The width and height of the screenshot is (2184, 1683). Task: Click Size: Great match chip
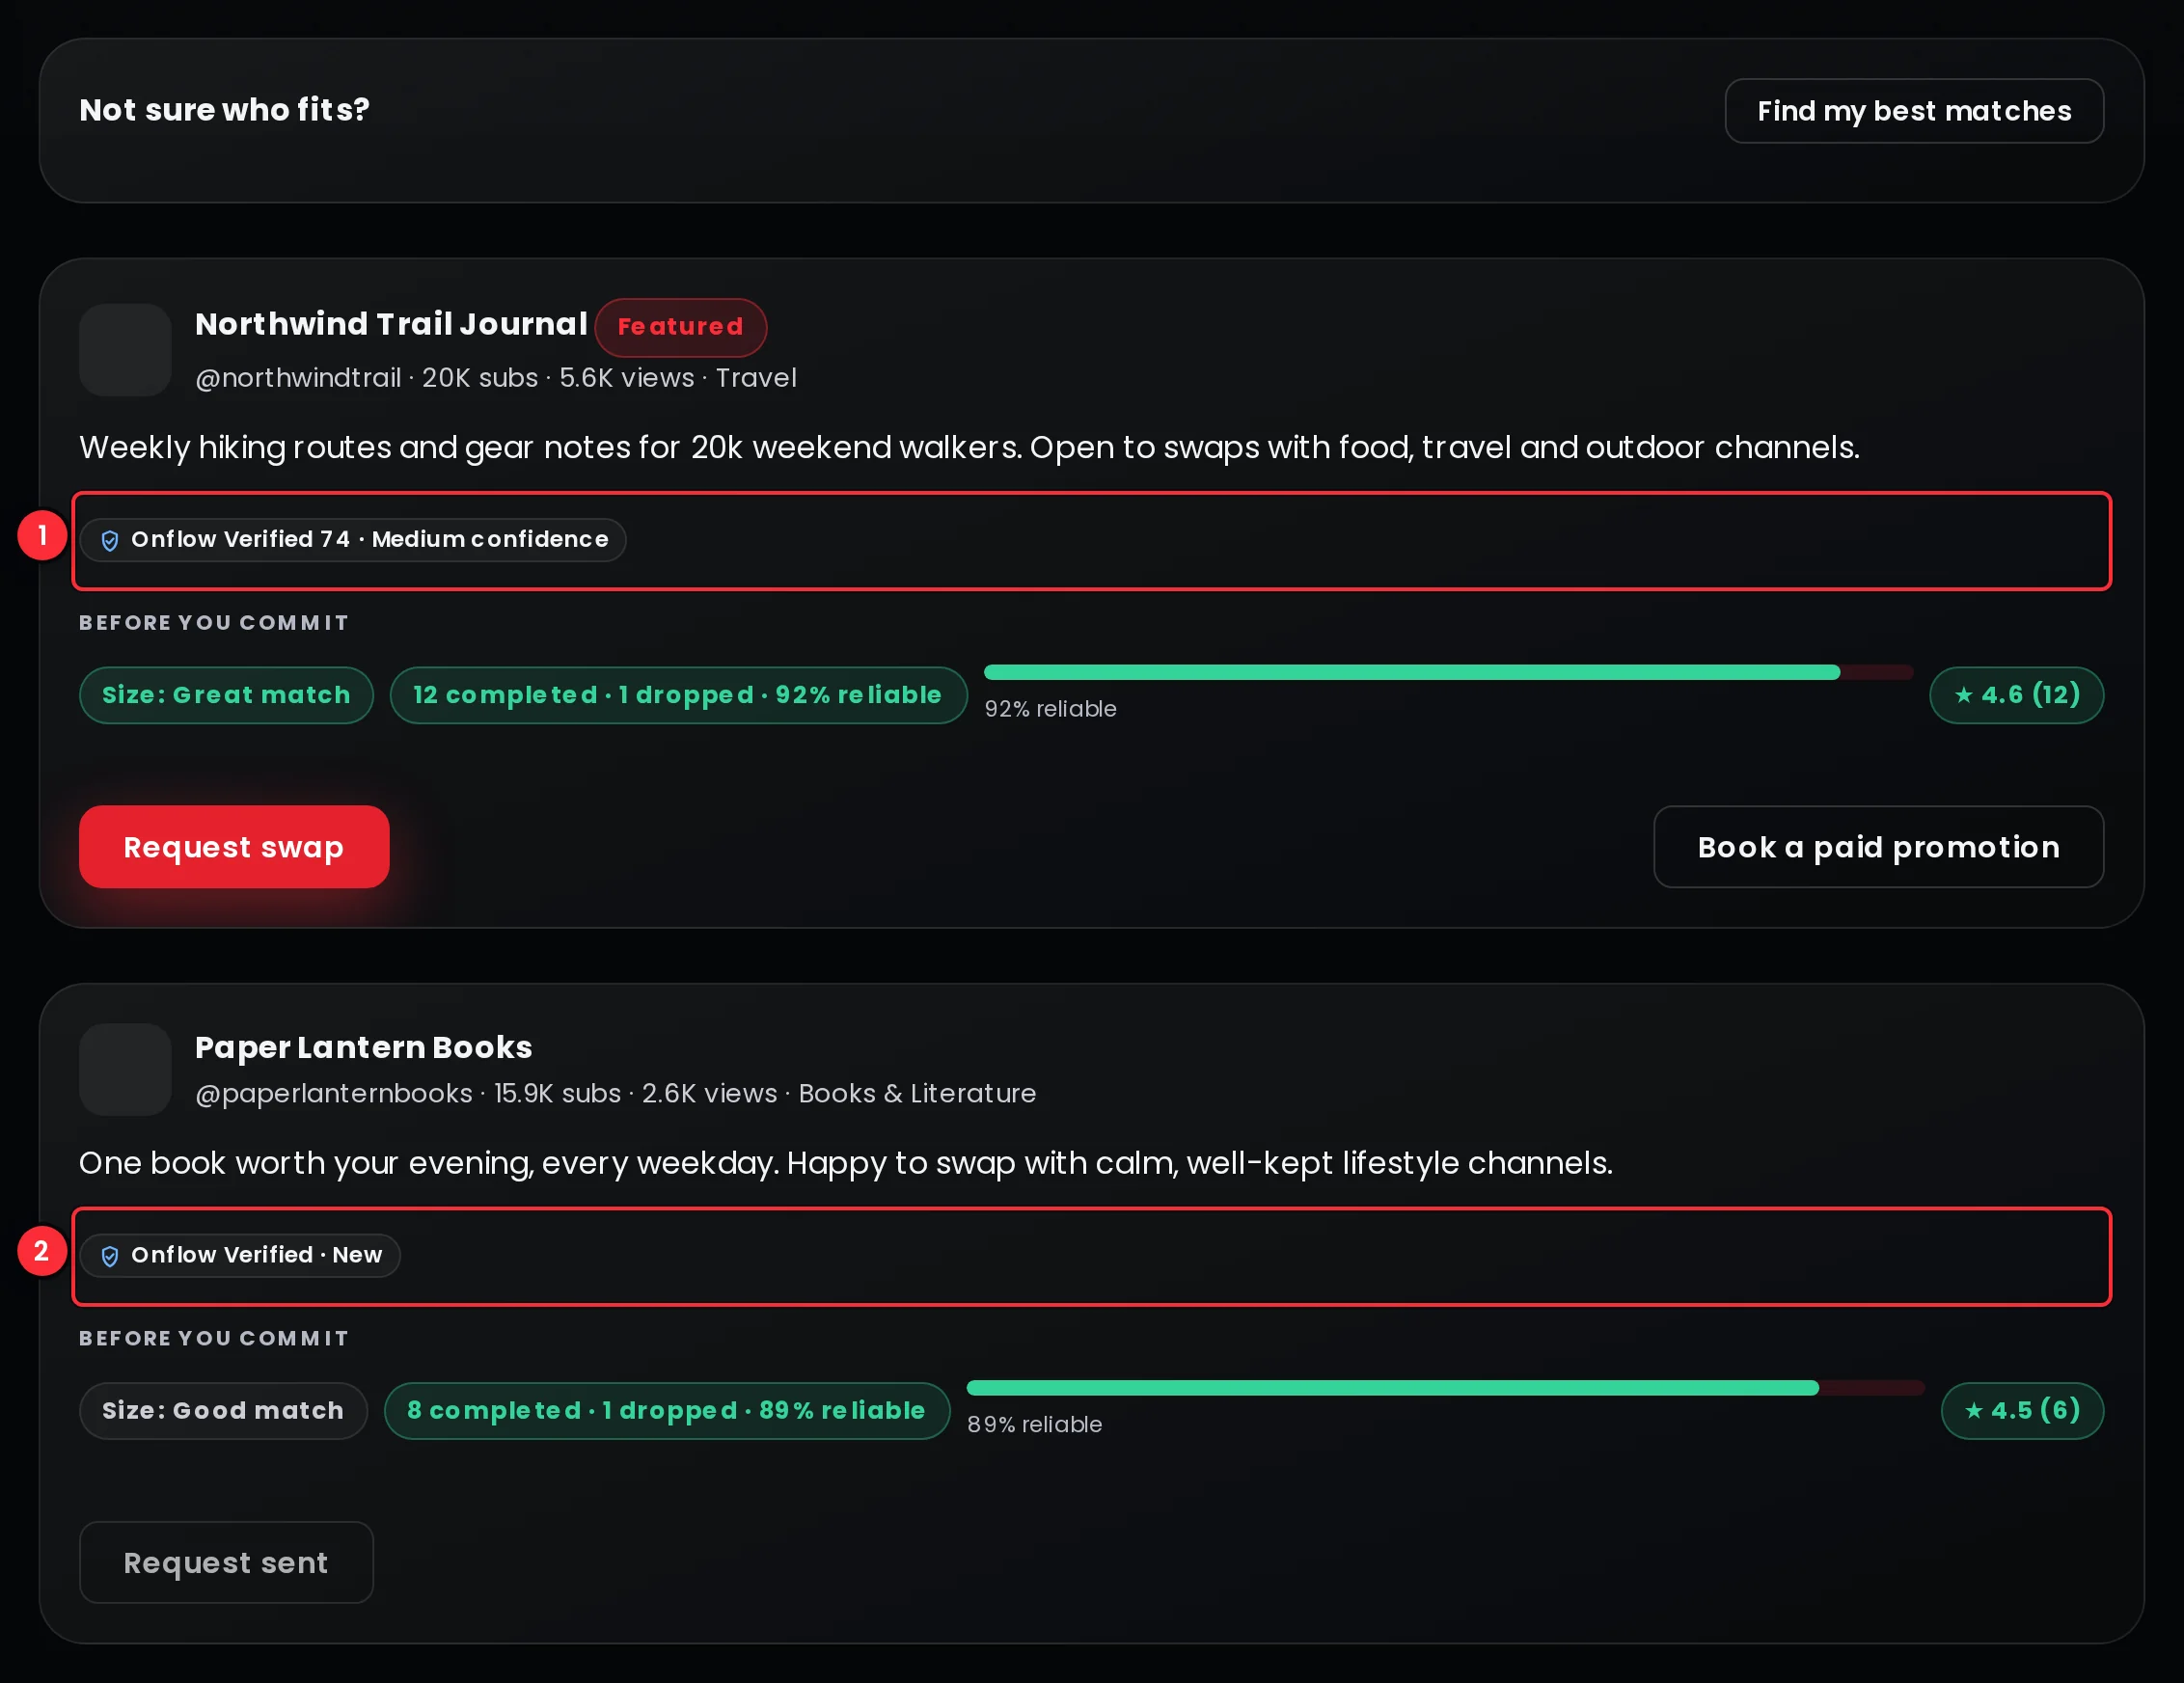coord(226,695)
